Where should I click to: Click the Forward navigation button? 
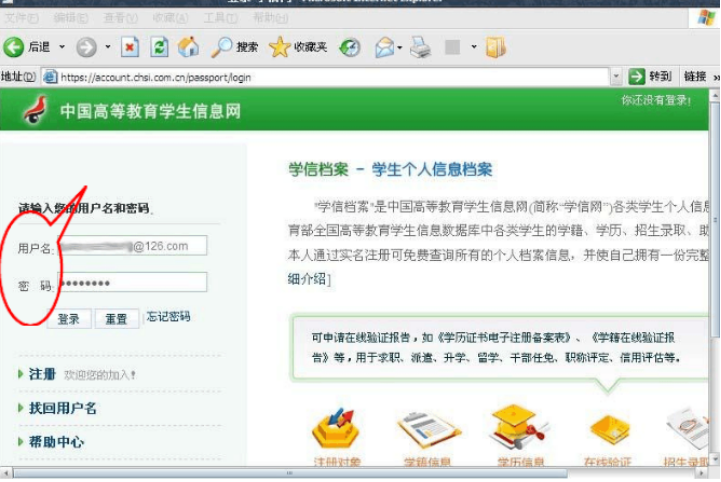(86, 47)
